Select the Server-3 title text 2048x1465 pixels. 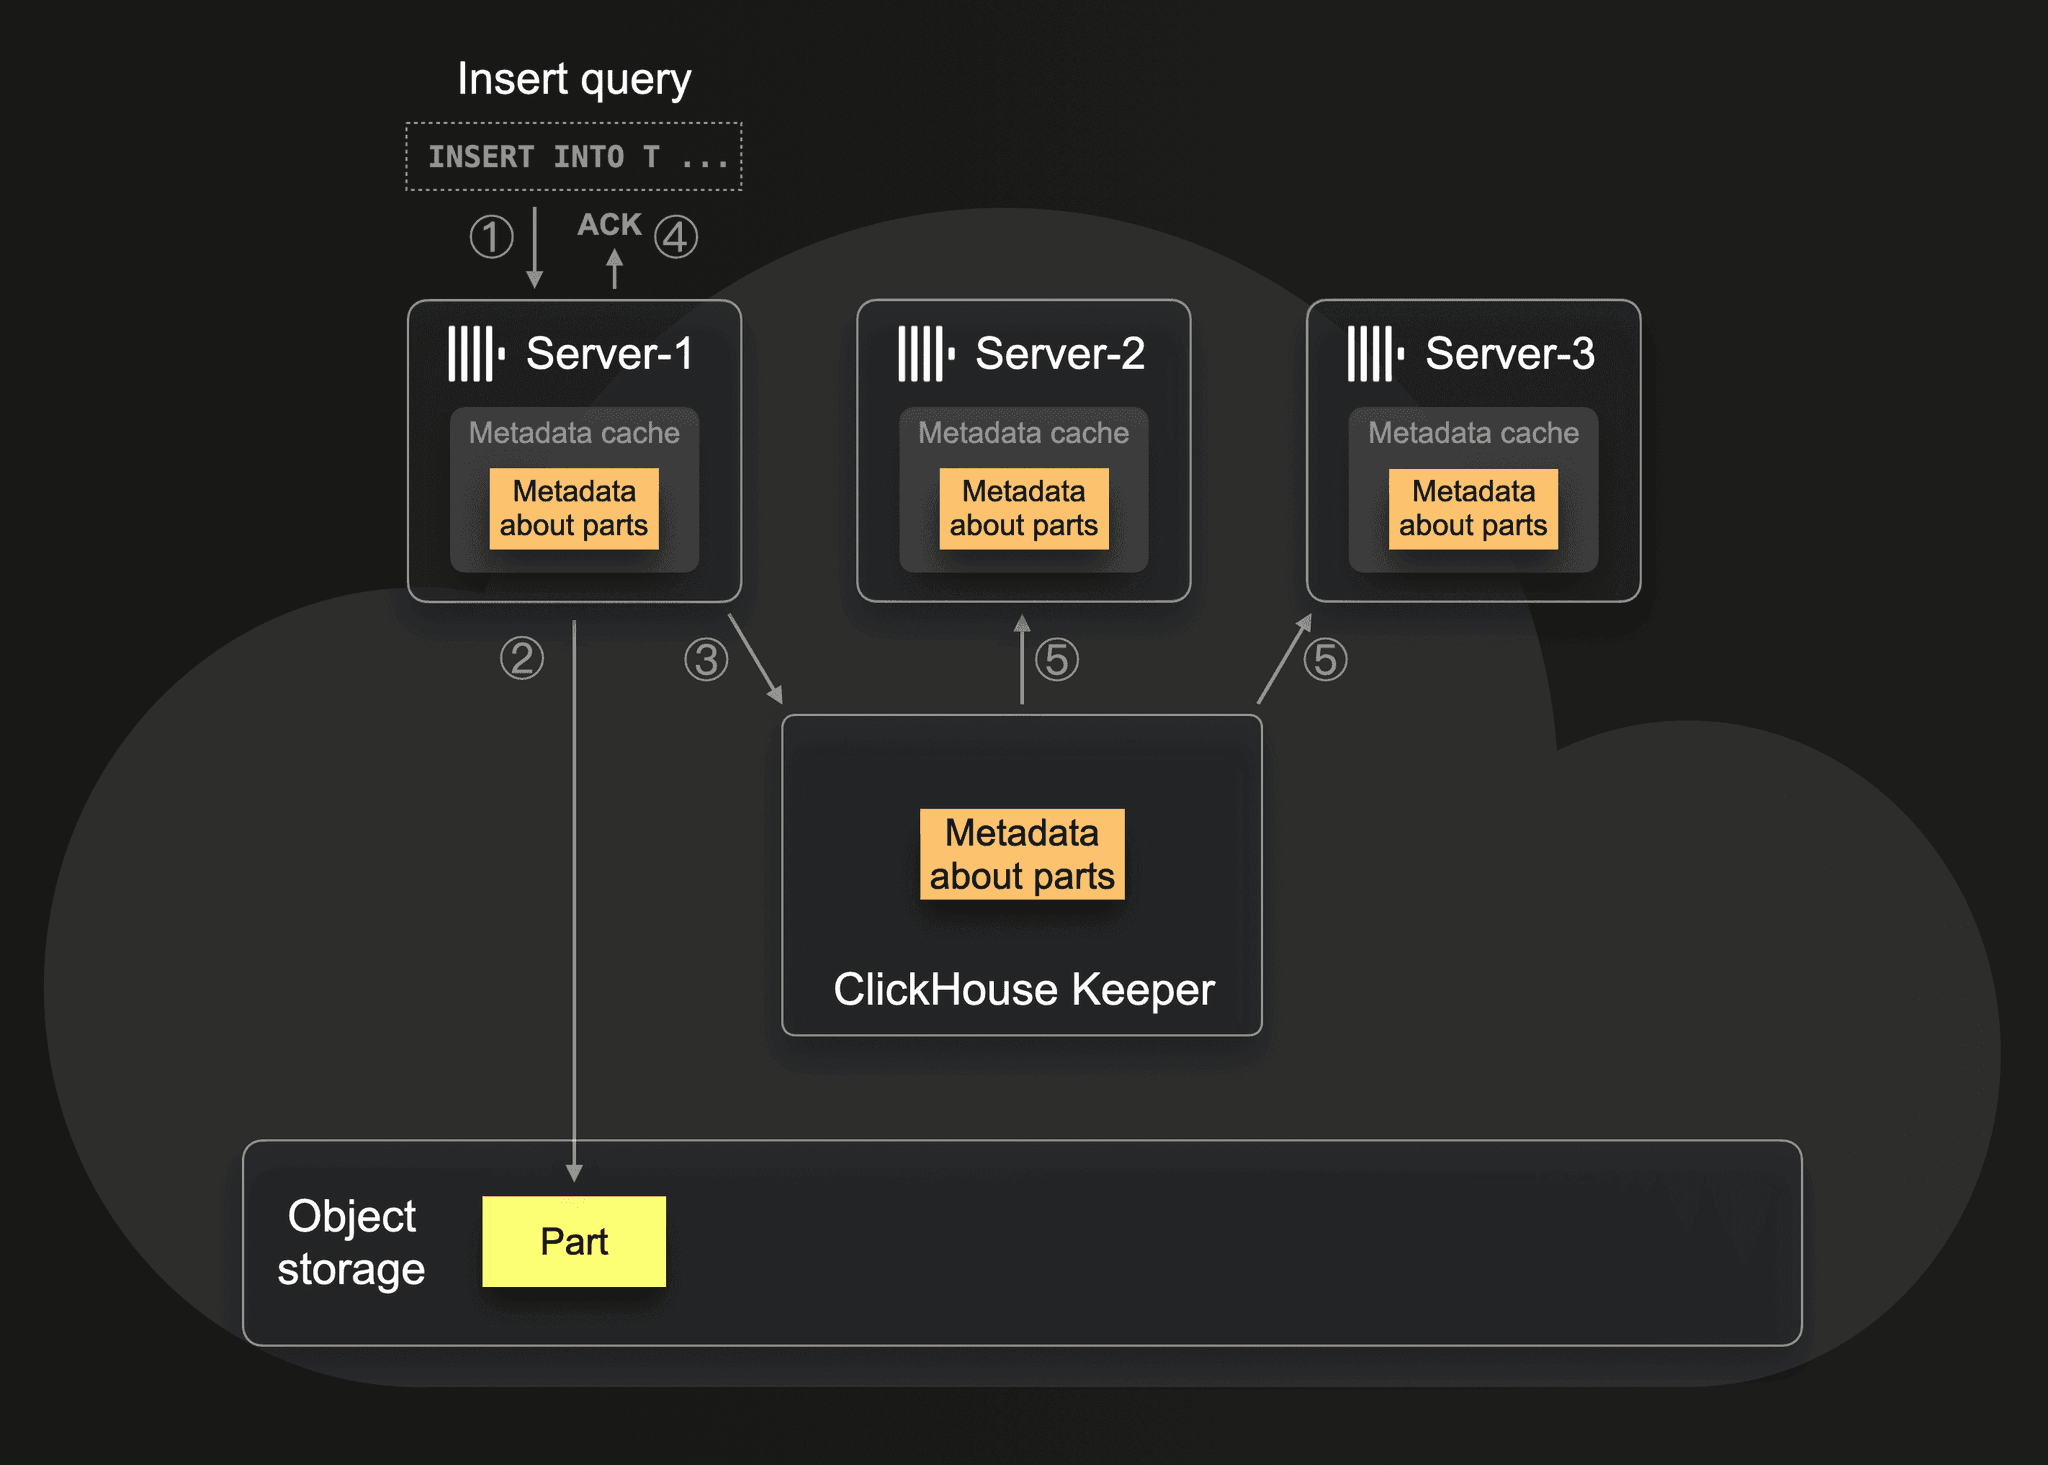(x=1510, y=353)
